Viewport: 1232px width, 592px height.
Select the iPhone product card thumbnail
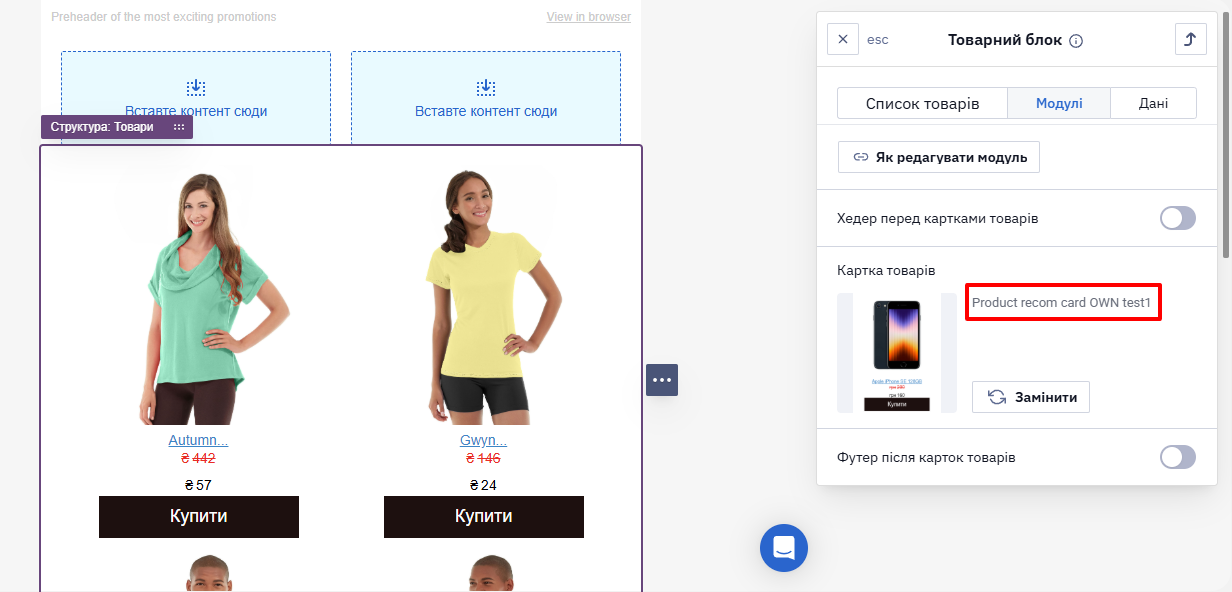897,353
